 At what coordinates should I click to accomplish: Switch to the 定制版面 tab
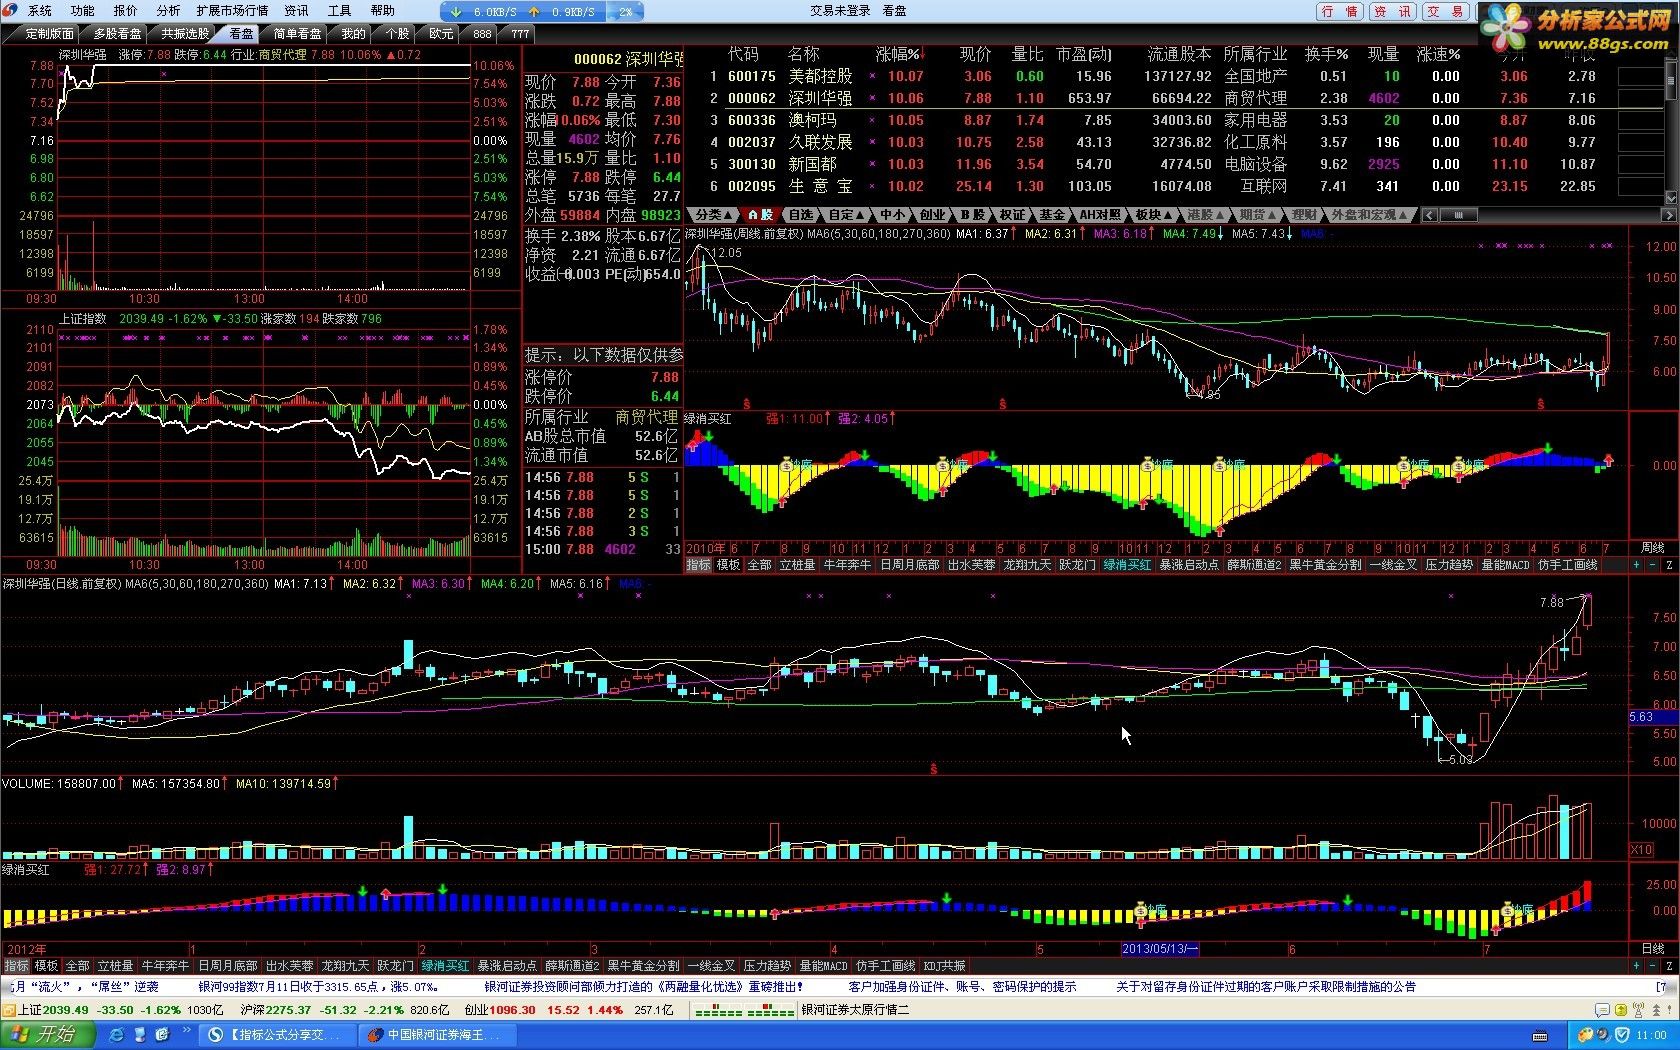49,34
